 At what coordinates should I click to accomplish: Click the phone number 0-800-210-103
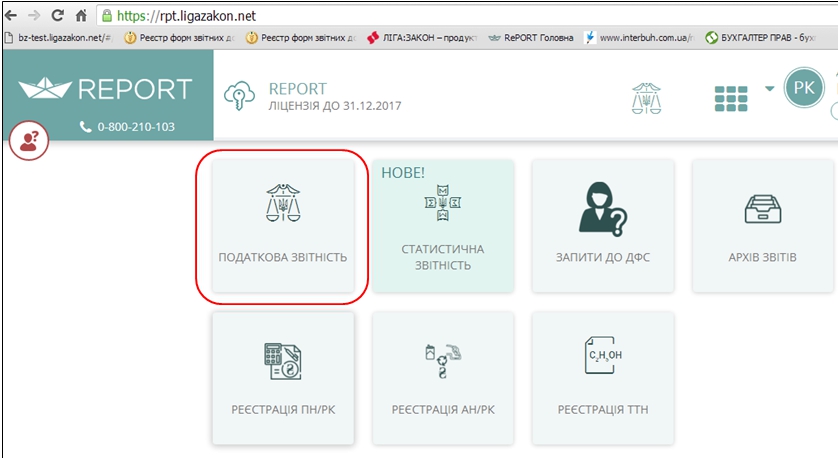[x=136, y=127]
